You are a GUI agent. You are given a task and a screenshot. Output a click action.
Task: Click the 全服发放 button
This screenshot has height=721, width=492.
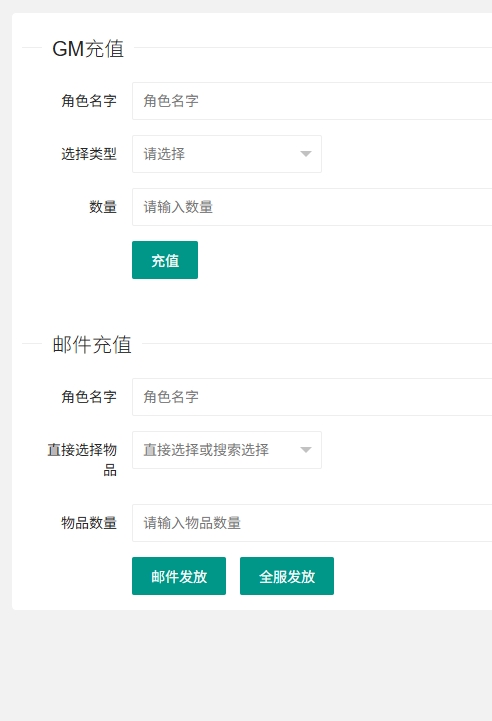click(x=287, y=576)
